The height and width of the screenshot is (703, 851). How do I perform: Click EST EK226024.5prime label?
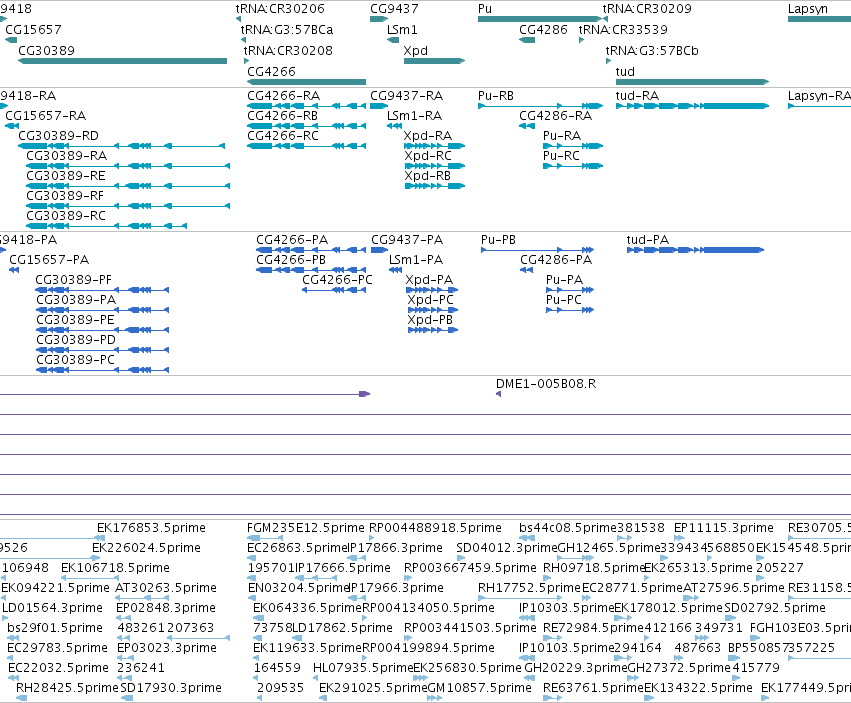pos(147,548)
